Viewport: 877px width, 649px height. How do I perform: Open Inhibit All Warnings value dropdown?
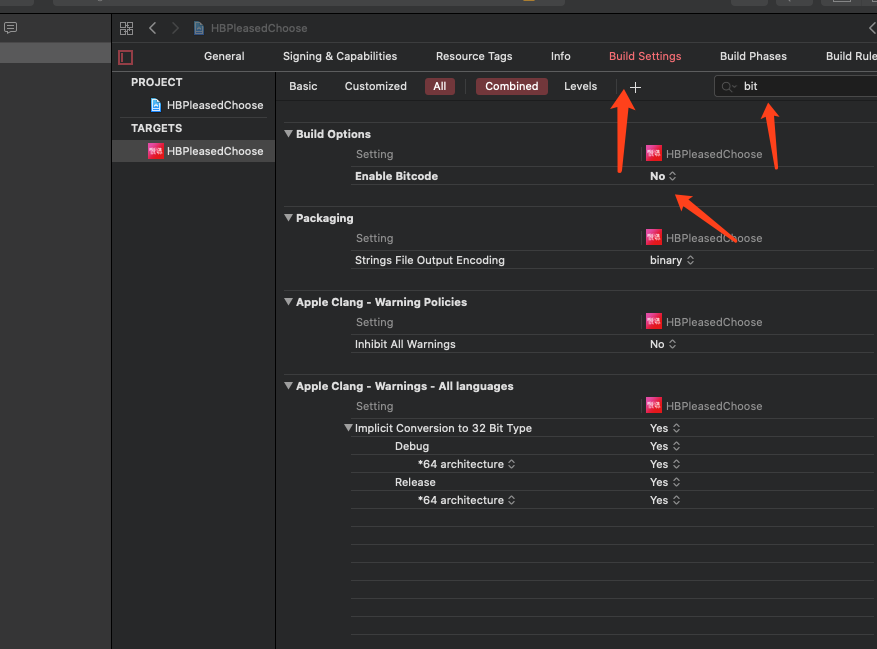(663, 344)
